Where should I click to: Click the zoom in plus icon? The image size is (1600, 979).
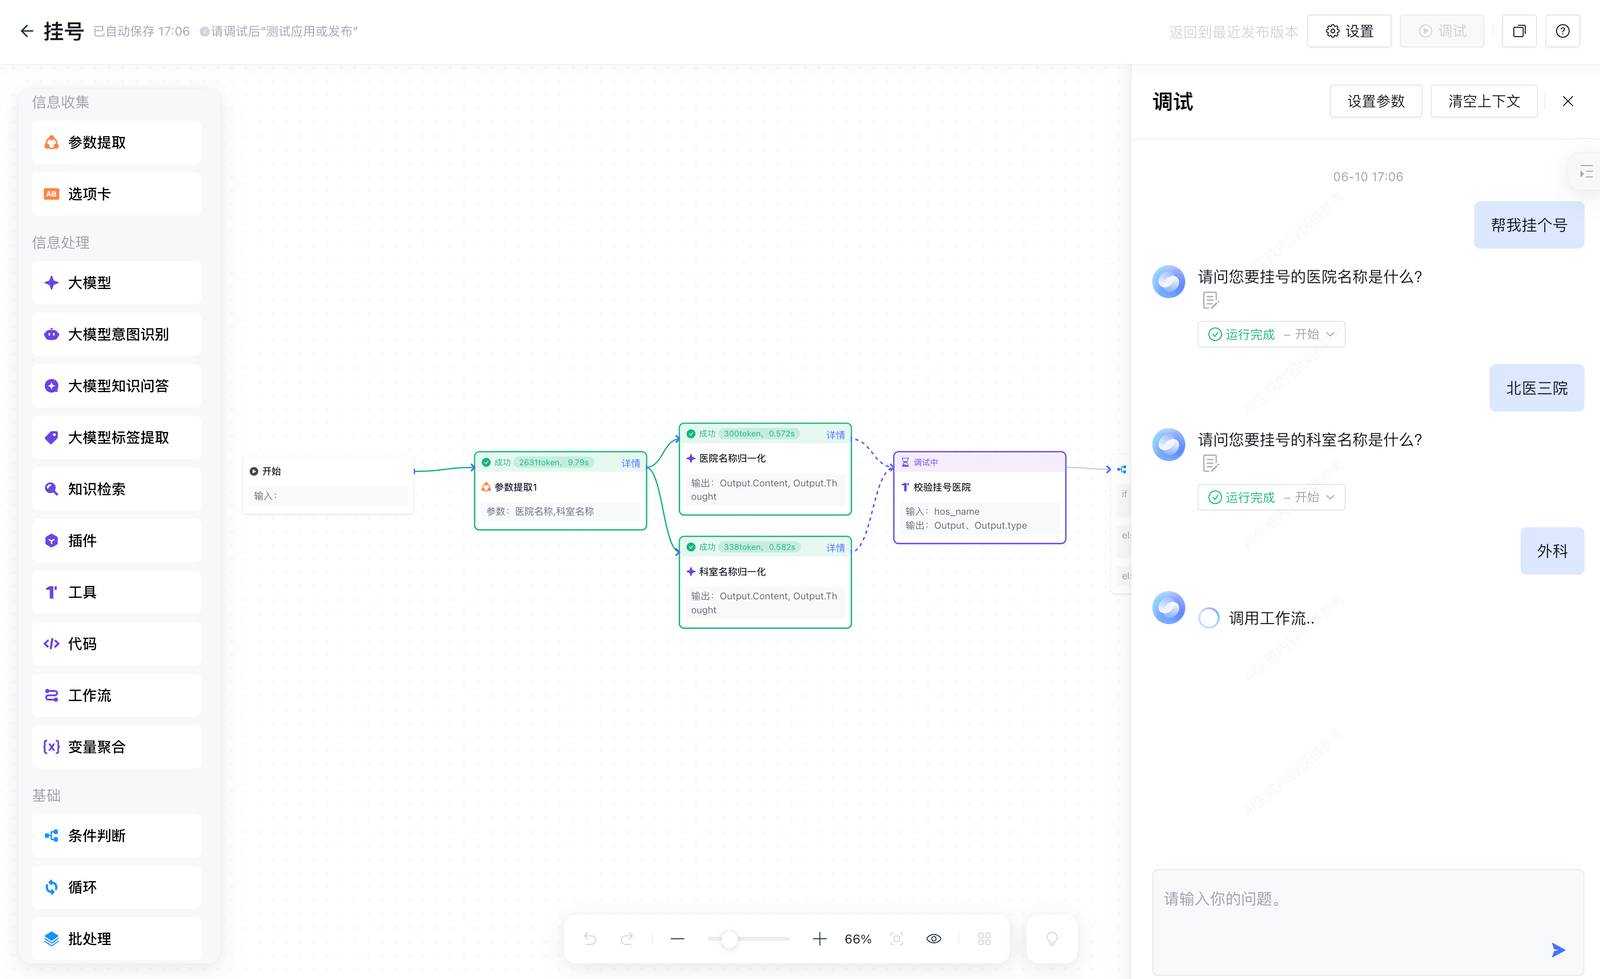click(x=819, y=939)
